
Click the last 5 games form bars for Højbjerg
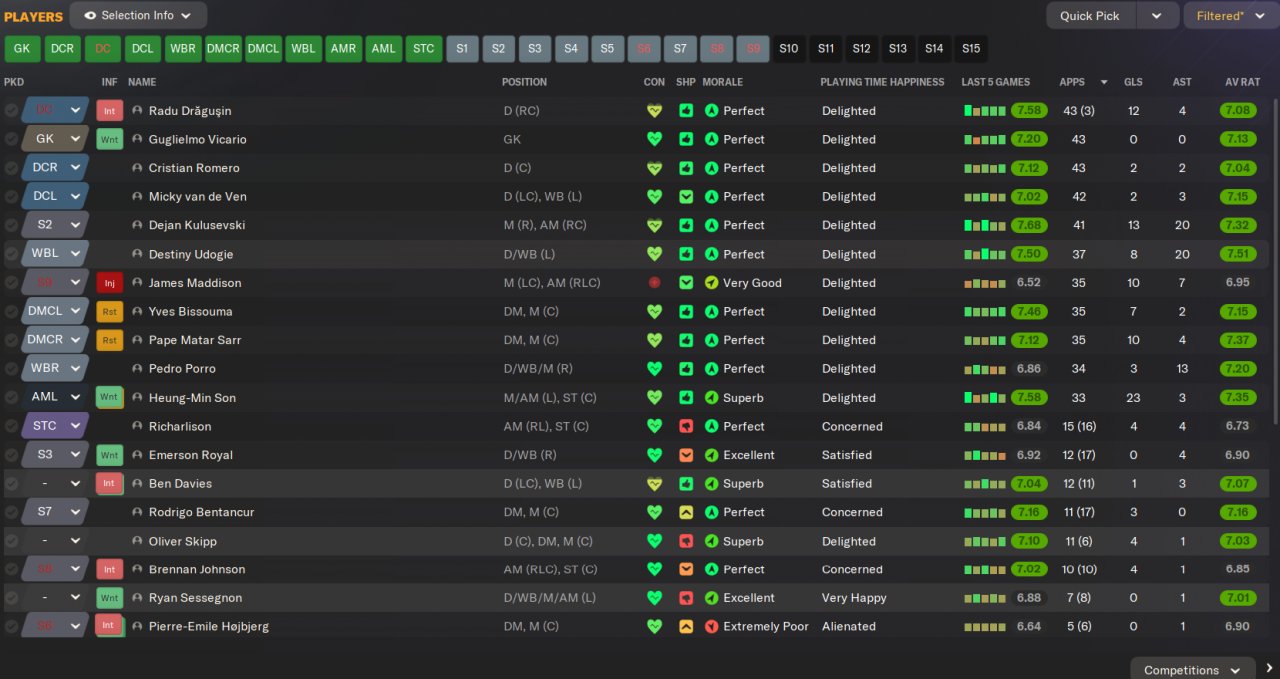coord(985,627)
